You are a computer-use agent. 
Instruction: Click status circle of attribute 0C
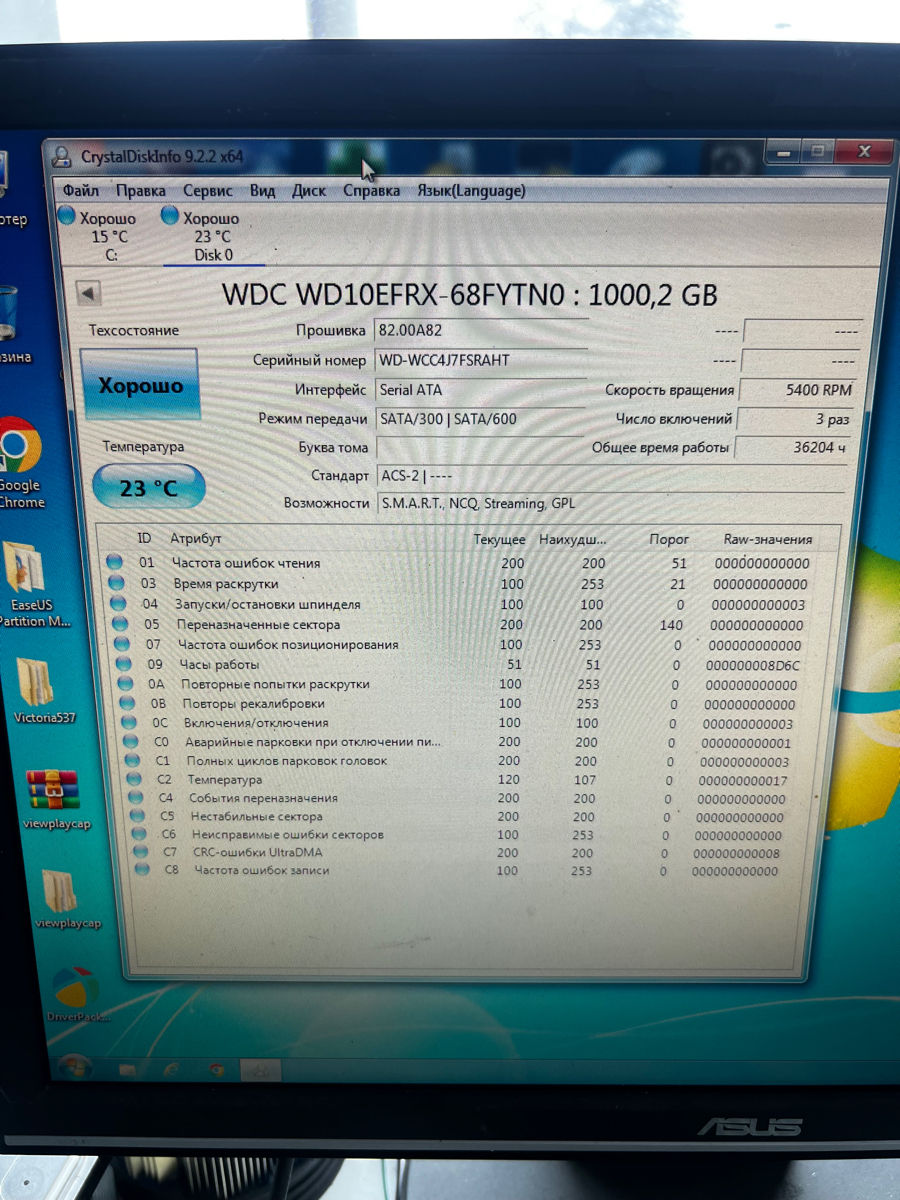click(130, 722)
